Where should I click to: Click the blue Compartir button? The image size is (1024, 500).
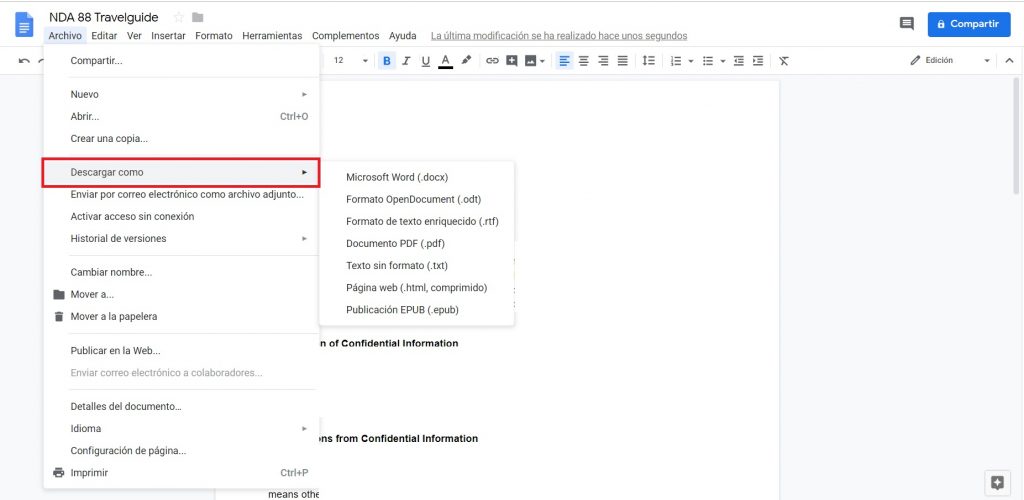click(968, 24)
